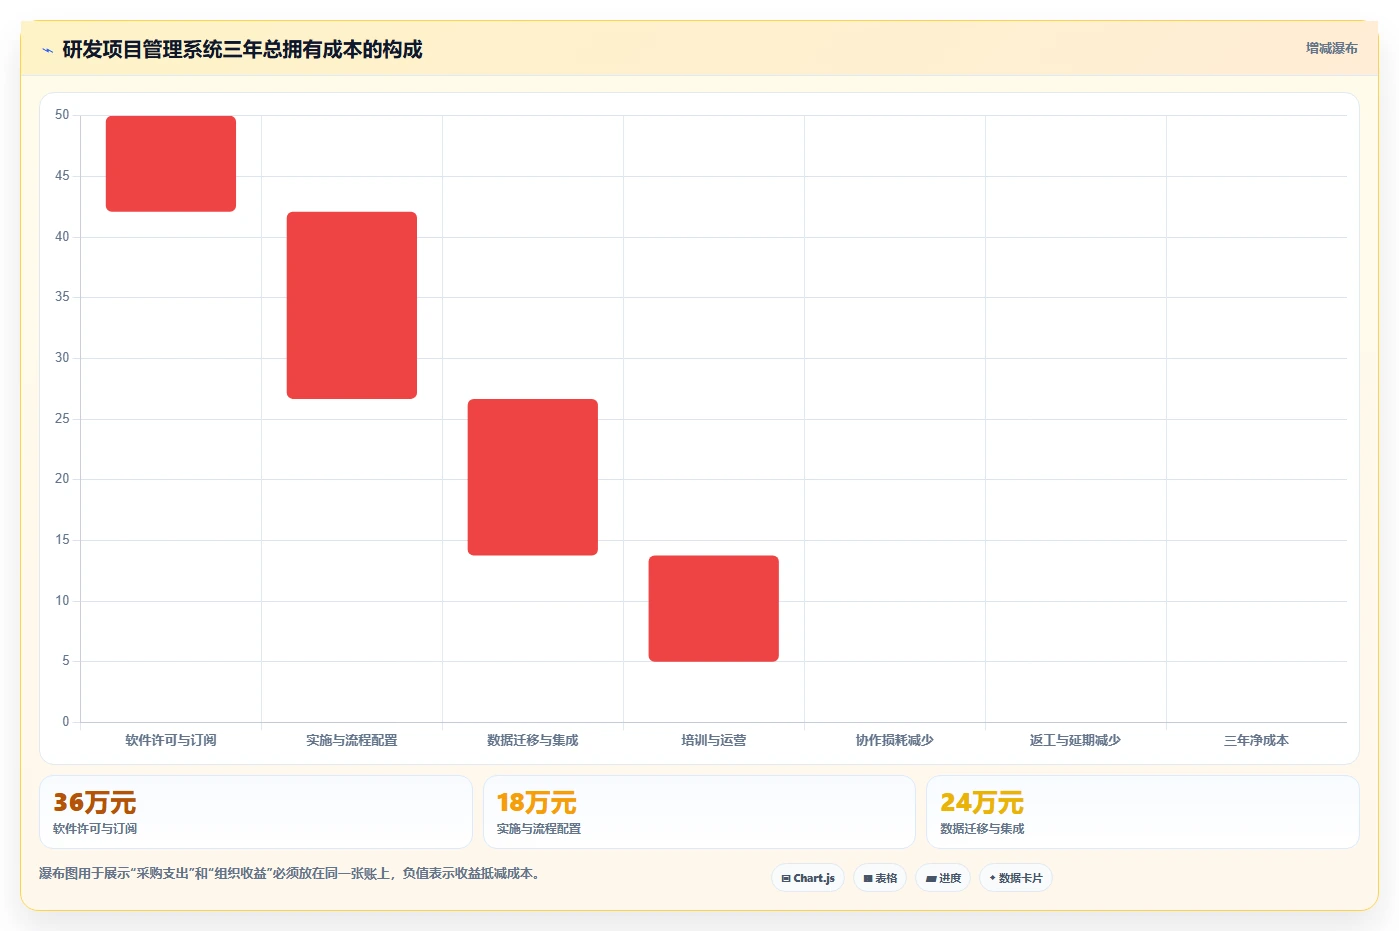Click x-axis label 培训与运营
This screenshot has height=931, width=1399.
pyautogui.click(x=714, y=740)
